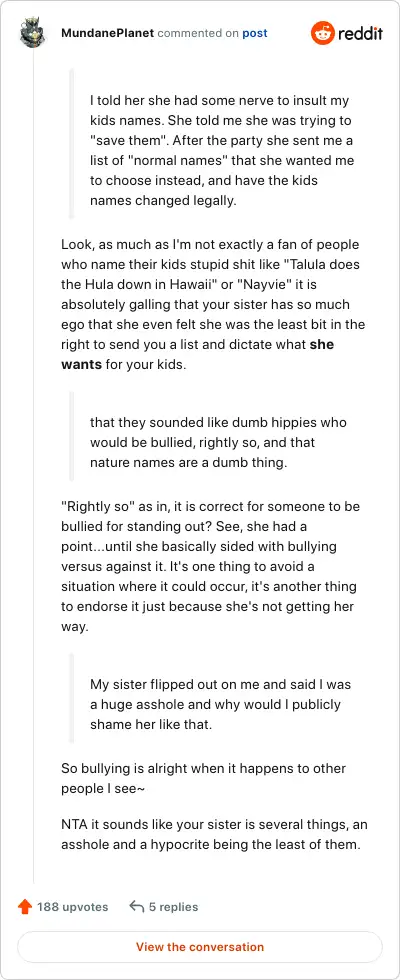Click the MundanePlanet user avatar
Screen dimensions: 400x980
(32, 33)
